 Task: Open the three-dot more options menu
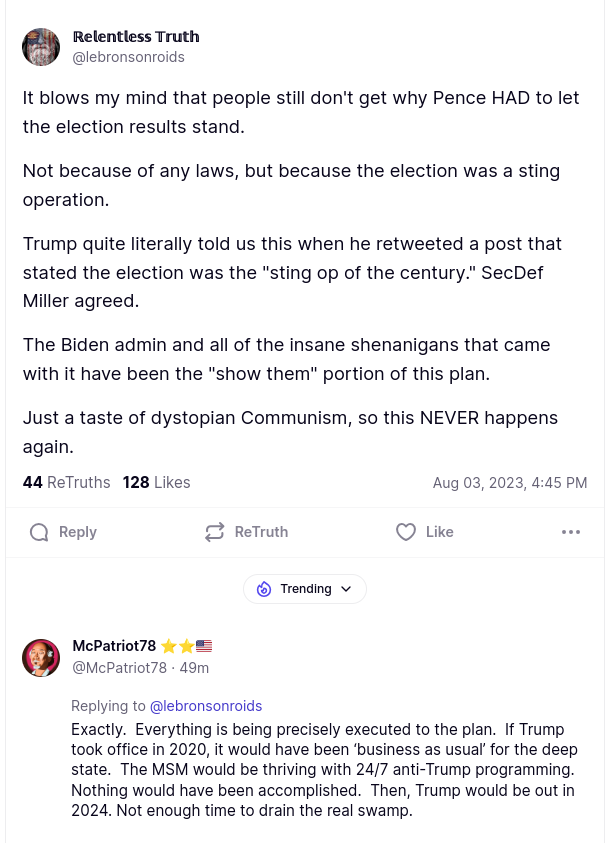coord(571,532)
